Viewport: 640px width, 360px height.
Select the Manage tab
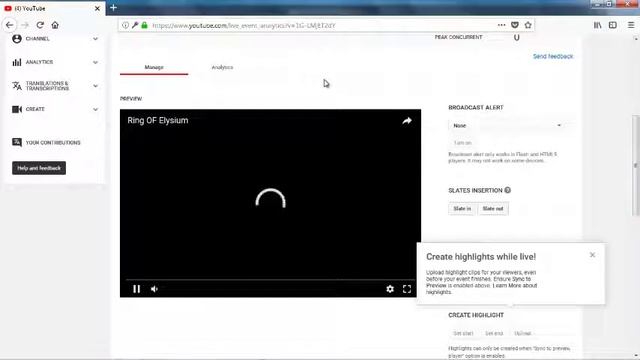(x=154, y=67)
